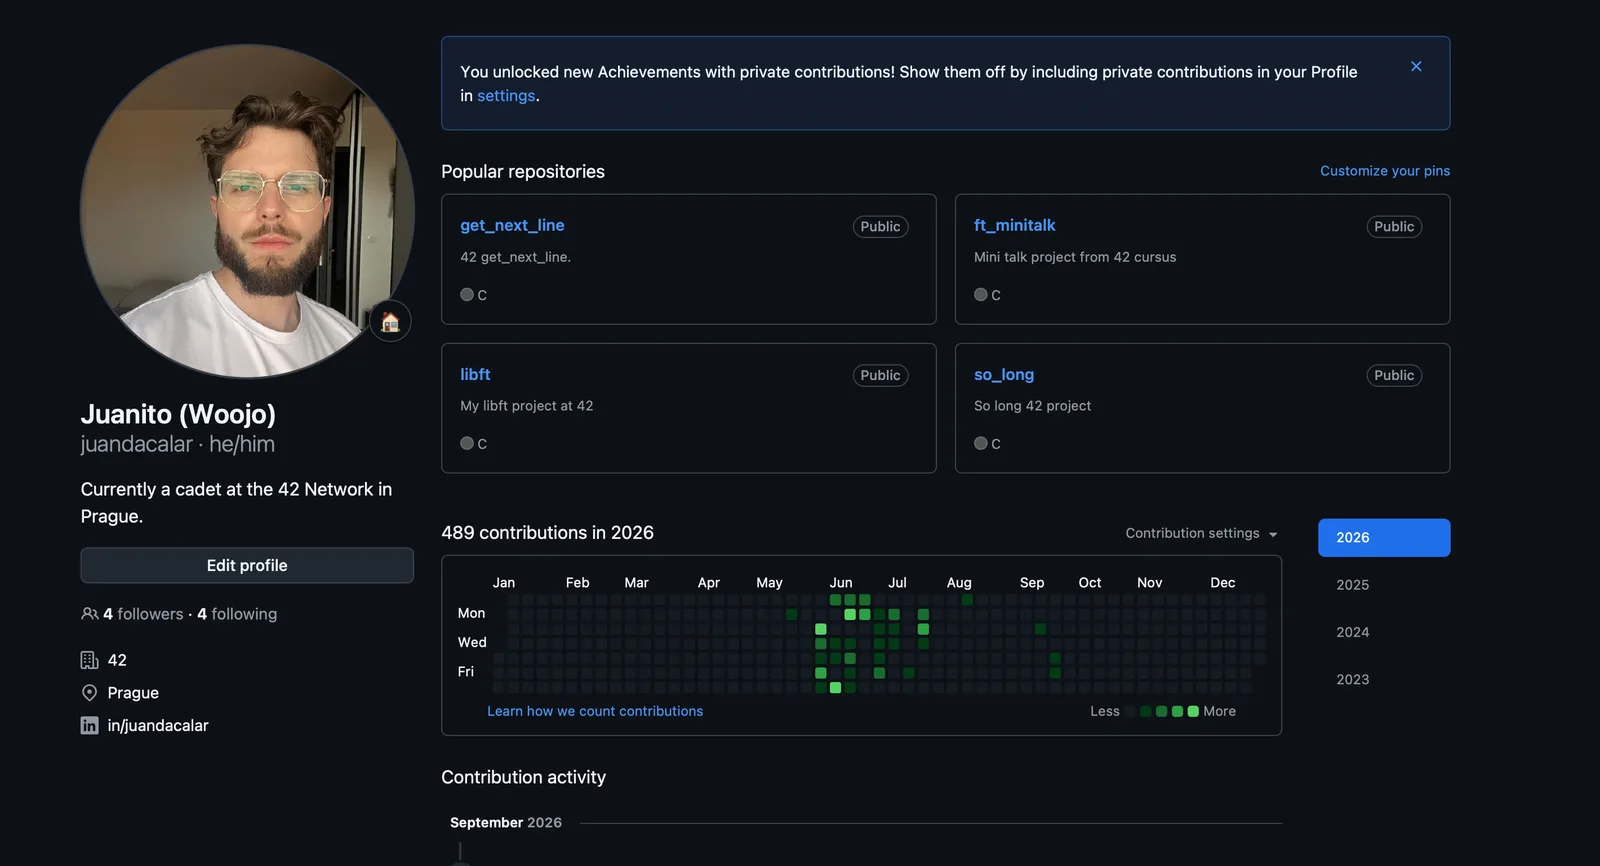Click the Edit profile button
1600x866 pixels.
tap(247, 565)
